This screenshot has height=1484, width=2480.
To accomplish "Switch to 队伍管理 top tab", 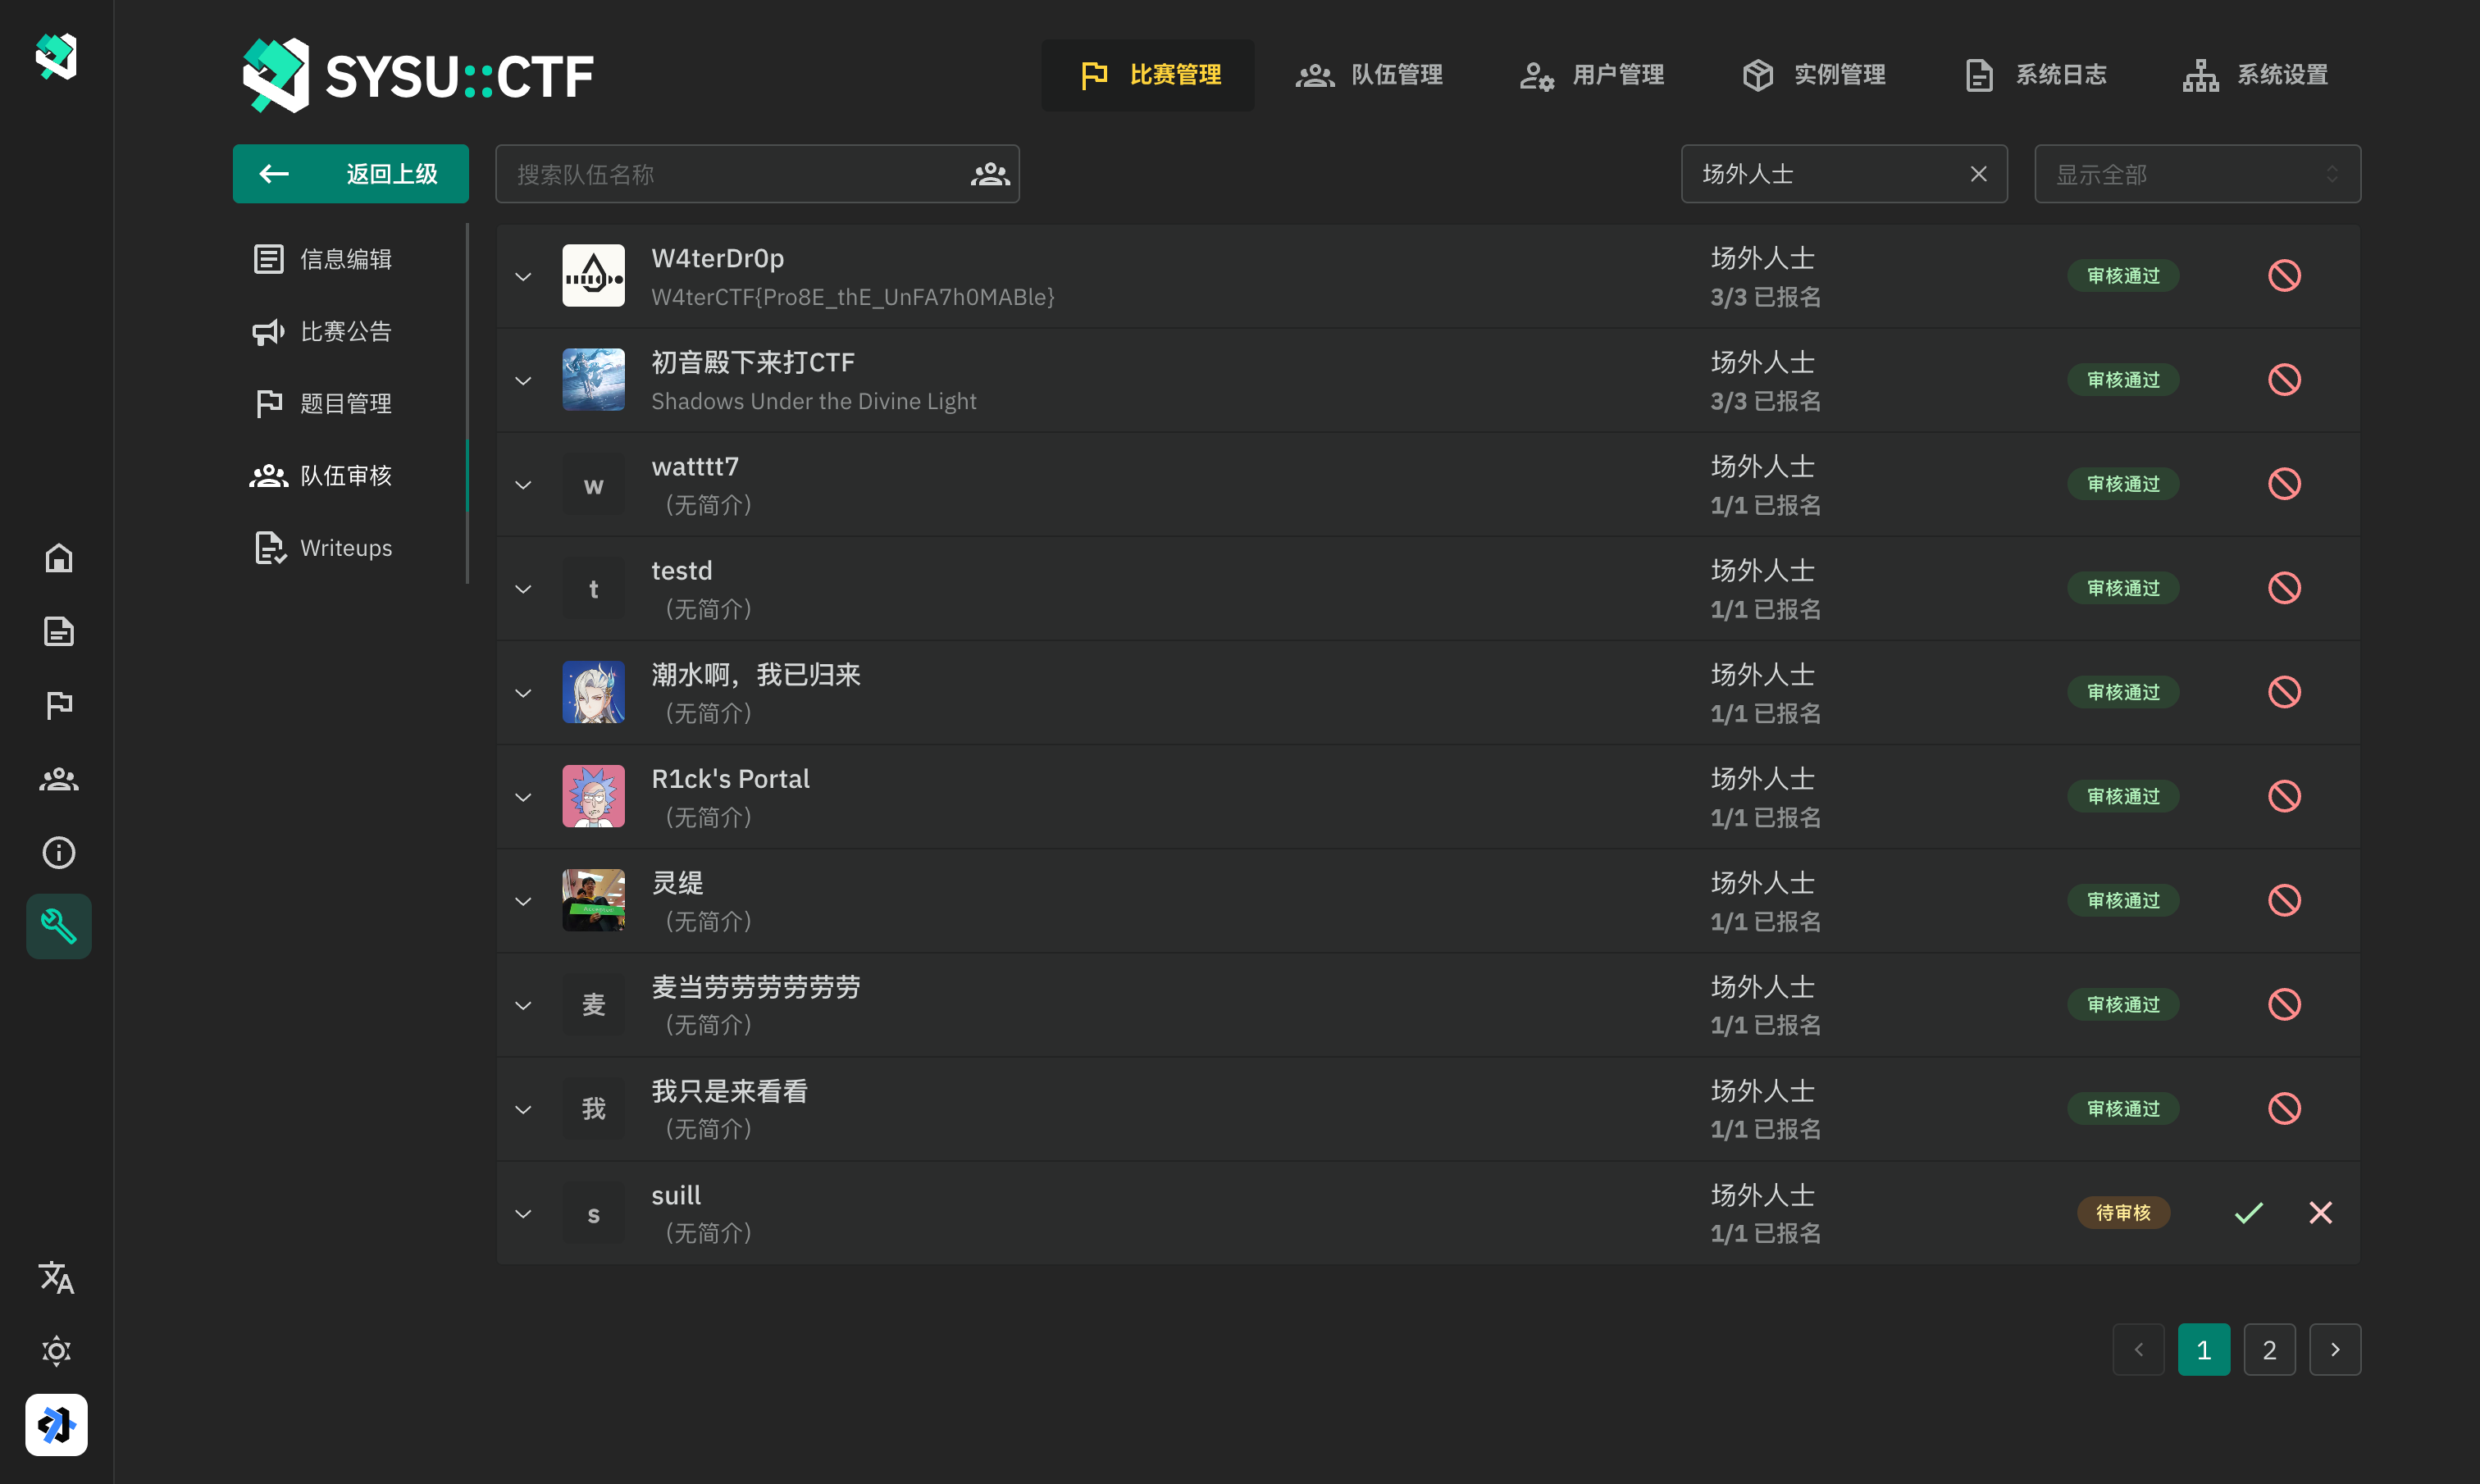I will click(1369, 75).
